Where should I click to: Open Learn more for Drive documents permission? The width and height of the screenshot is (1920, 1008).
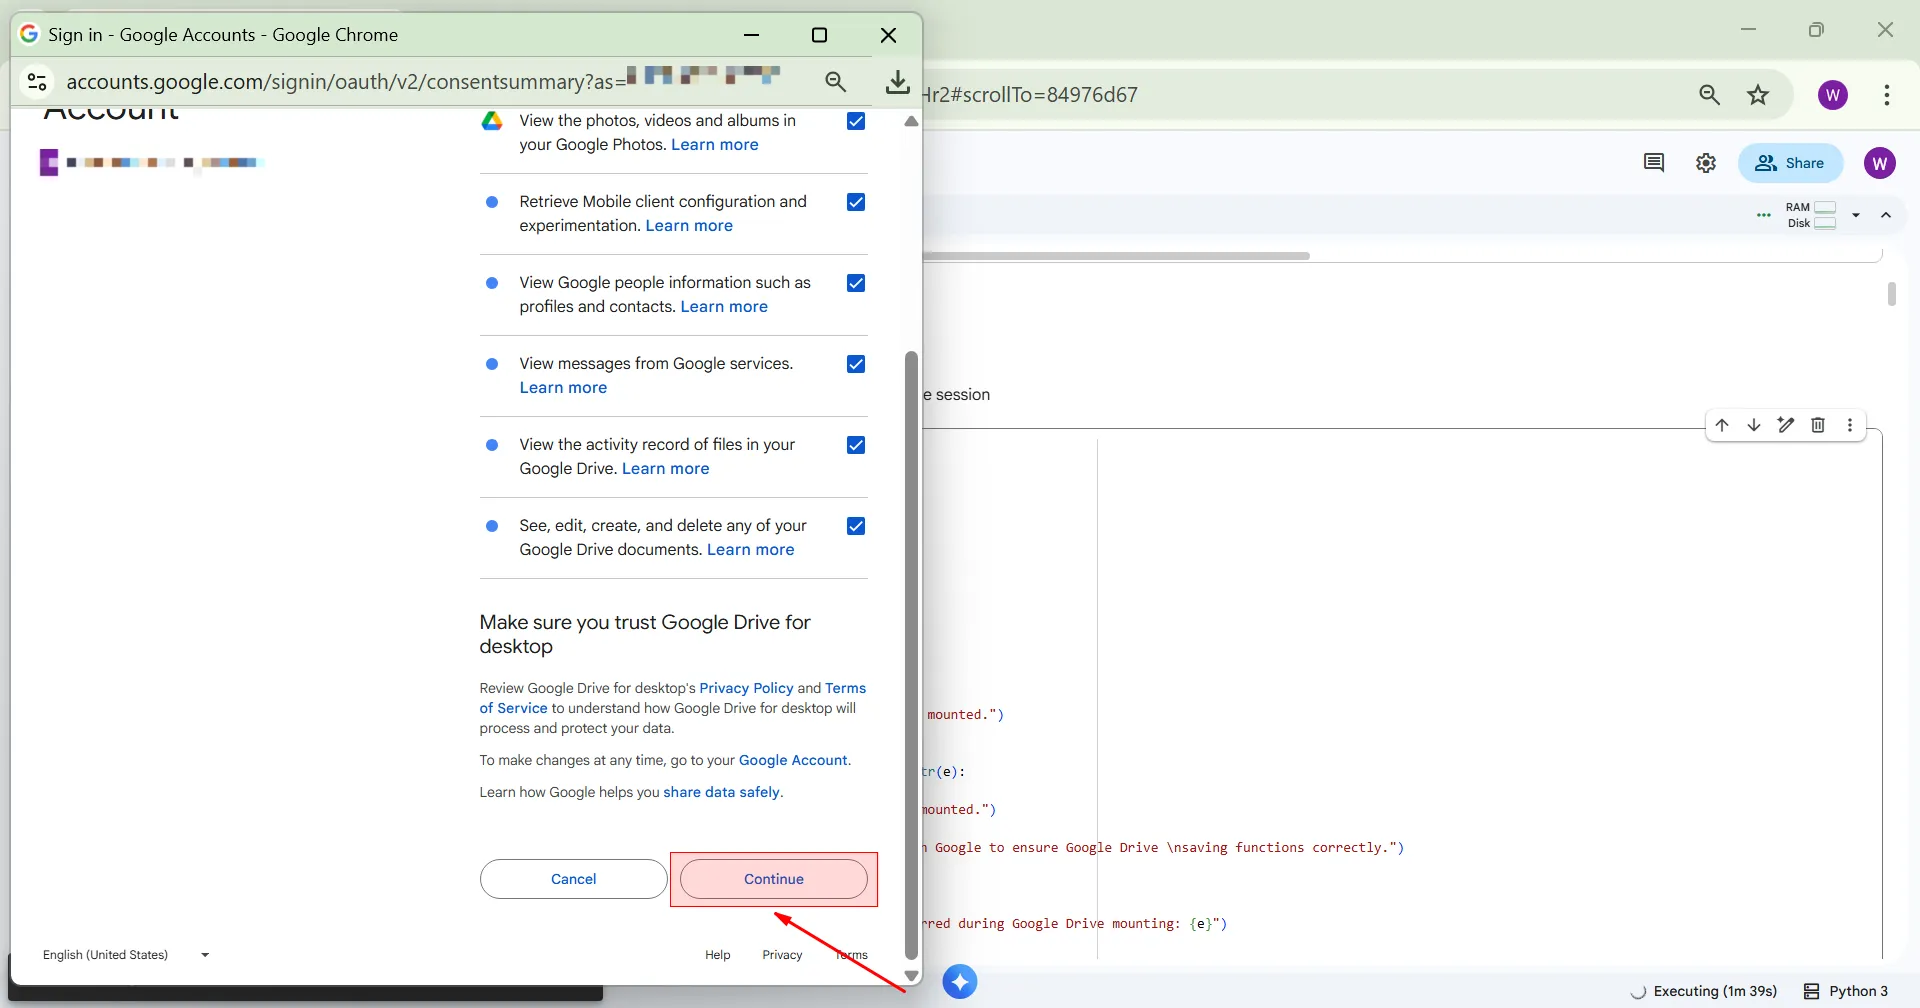pyautogui.click(x=751, y=550)
